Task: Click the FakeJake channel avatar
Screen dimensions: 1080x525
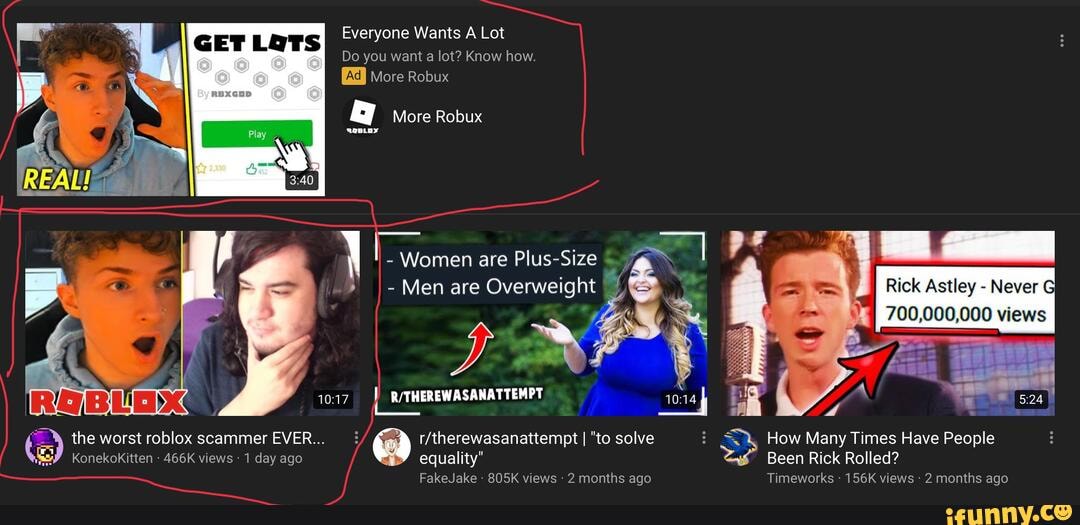Action: [x=392, y=447]
